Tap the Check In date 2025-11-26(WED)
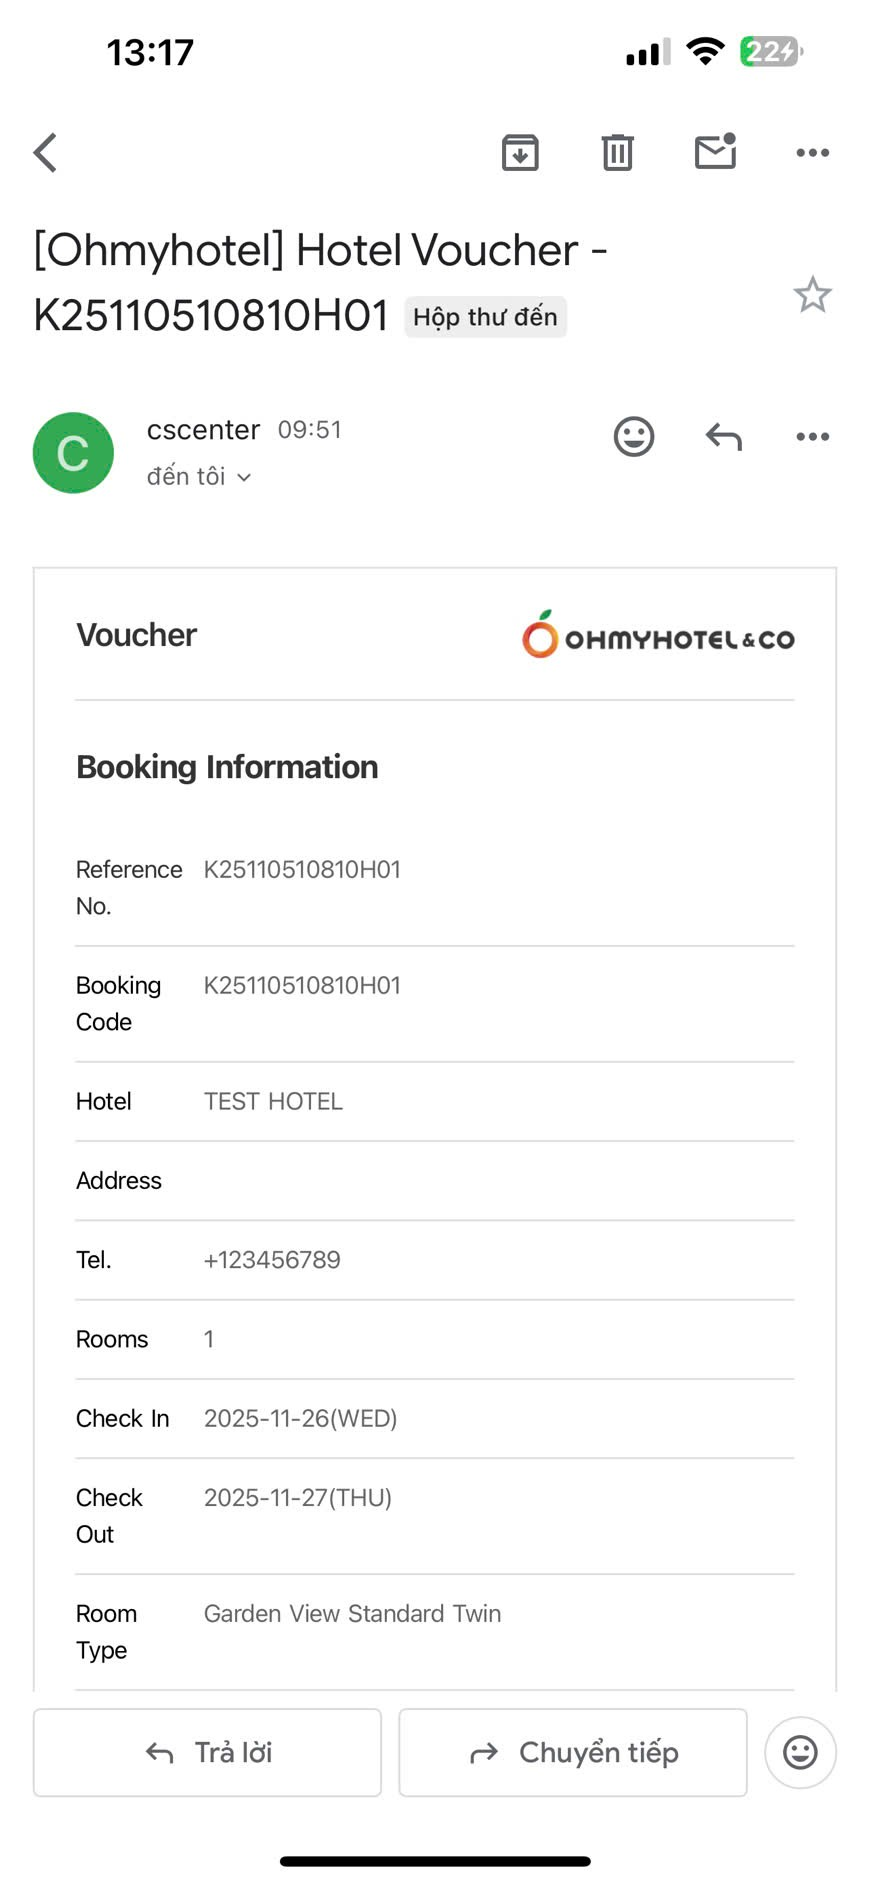This screenshot has height=1883, width=870. coord(300,1418)
